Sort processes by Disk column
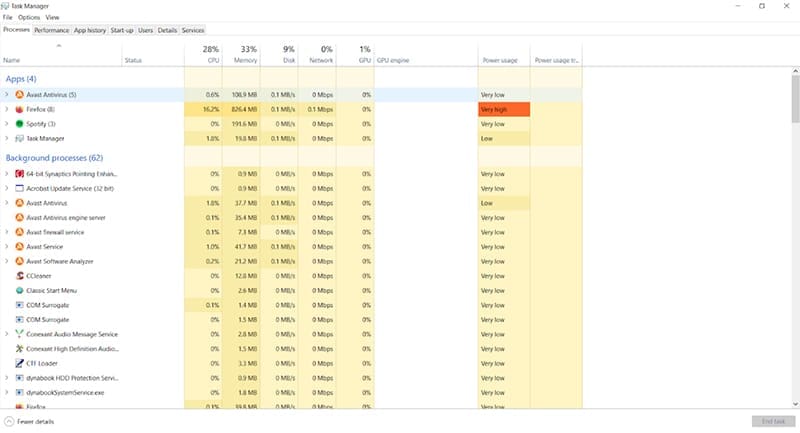This screenshot has height=433, width=800. coord(279,54)
